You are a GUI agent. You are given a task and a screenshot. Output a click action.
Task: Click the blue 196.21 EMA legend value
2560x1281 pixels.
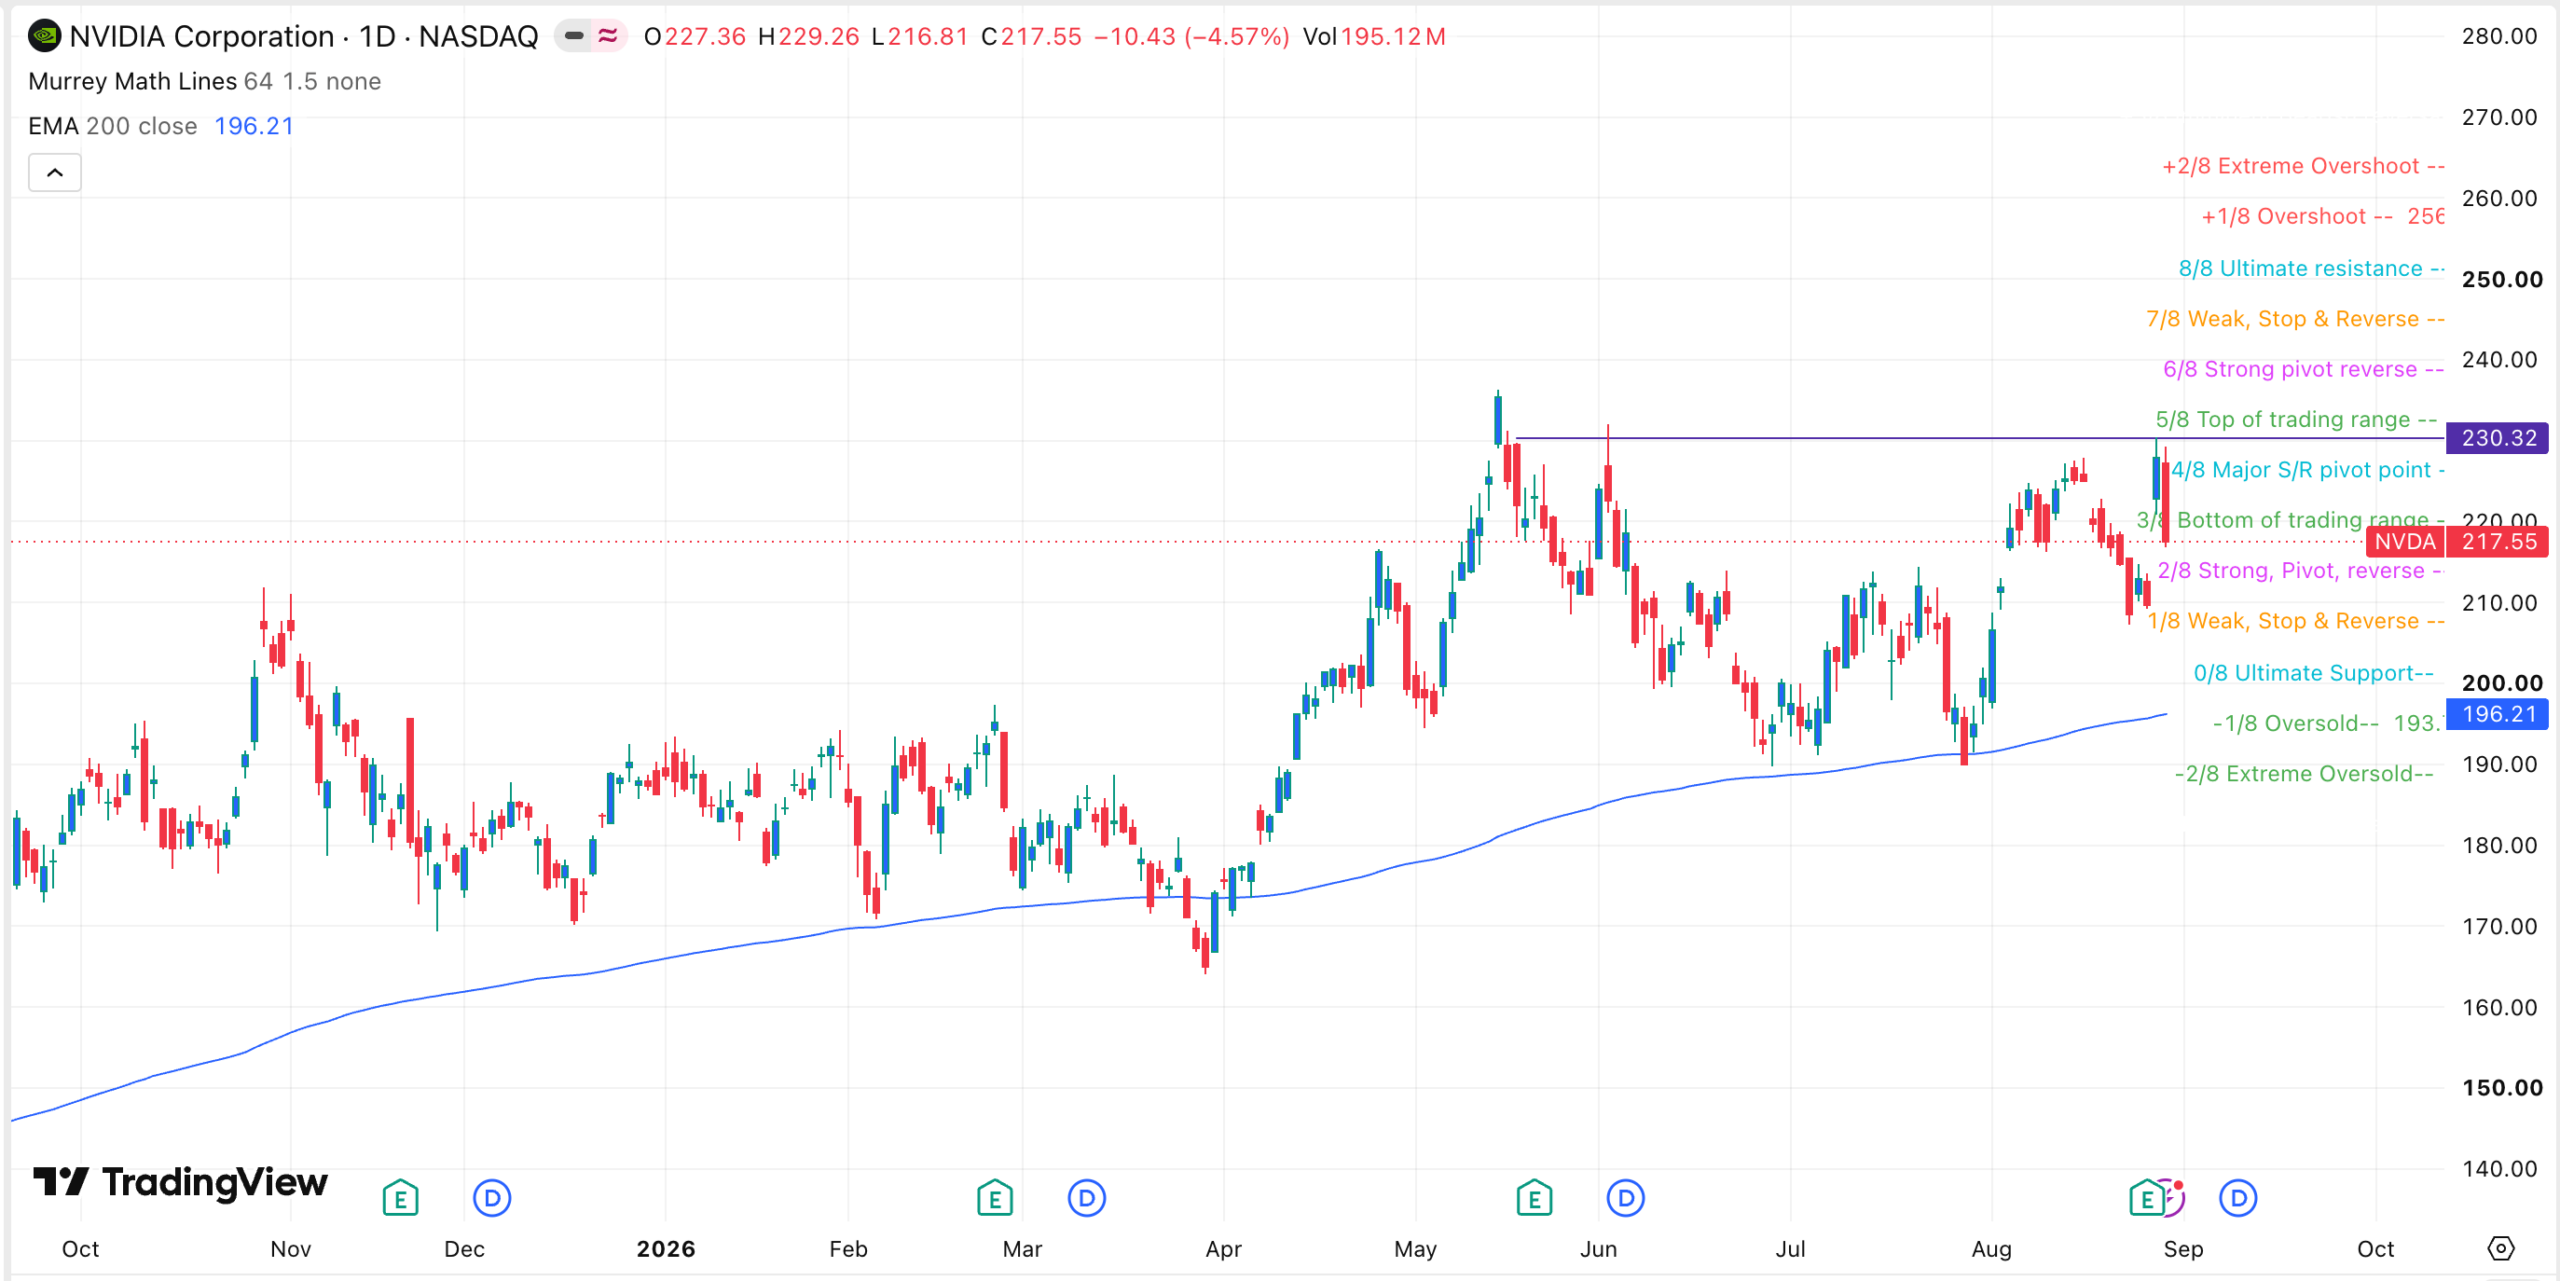(x=254, y=126)
